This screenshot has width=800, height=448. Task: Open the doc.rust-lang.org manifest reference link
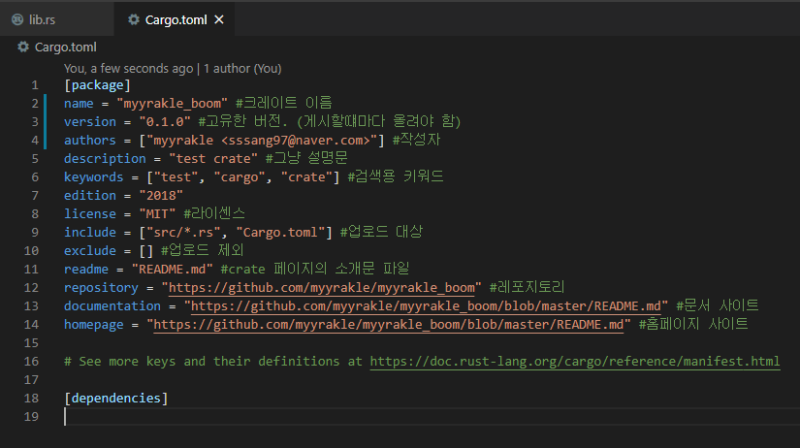pyautogui.click(x=575, y=361)
